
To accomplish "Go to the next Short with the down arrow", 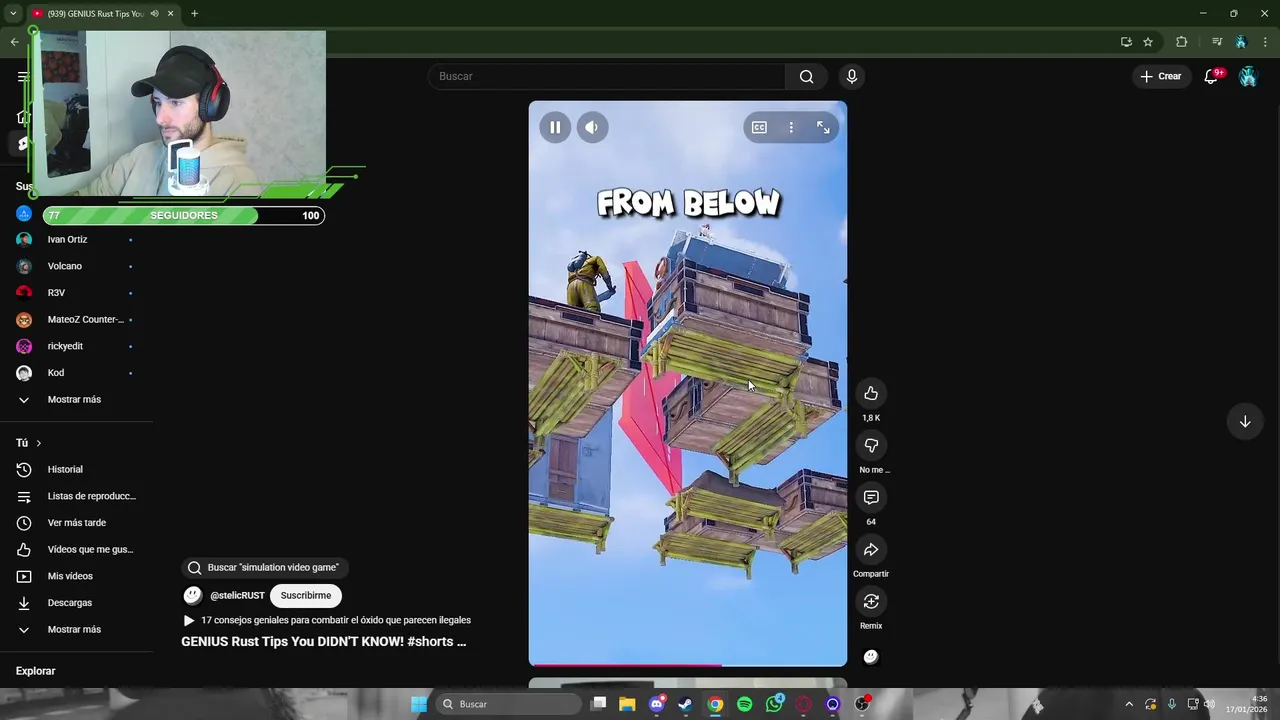I will click(x=1245, y=421).
